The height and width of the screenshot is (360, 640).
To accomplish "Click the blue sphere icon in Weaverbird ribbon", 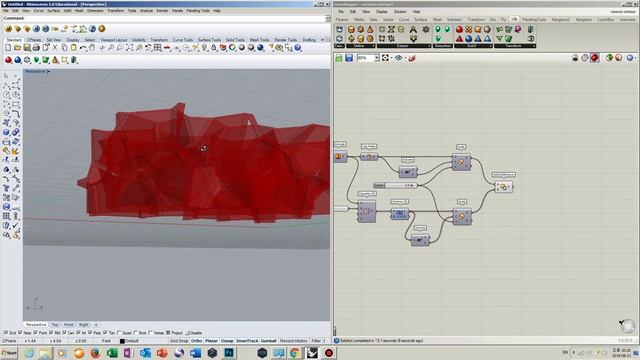I will [x=469, y=39].
